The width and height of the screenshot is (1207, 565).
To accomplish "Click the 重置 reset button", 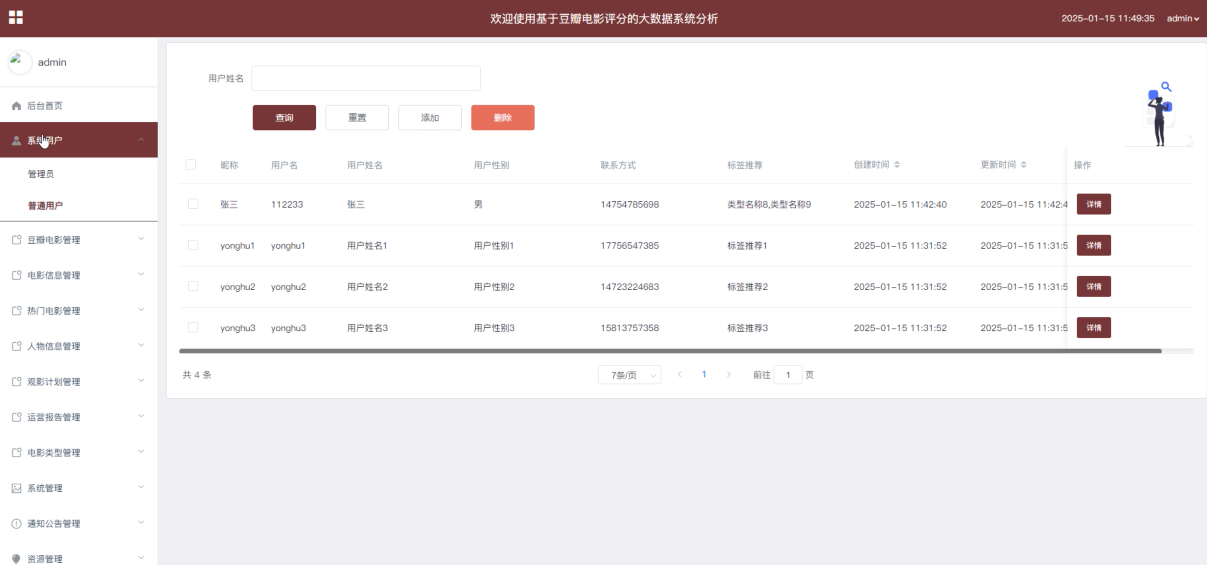I will coord(357,118).
